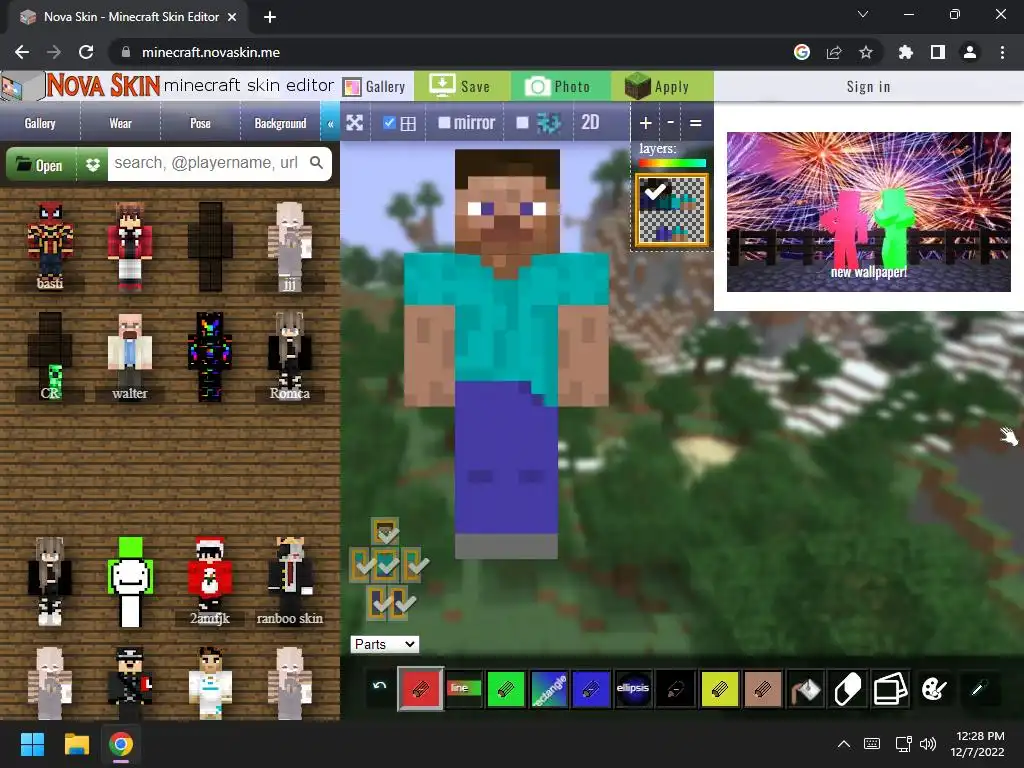Toggle right-side leg visibility checkmark

[401, 603]
